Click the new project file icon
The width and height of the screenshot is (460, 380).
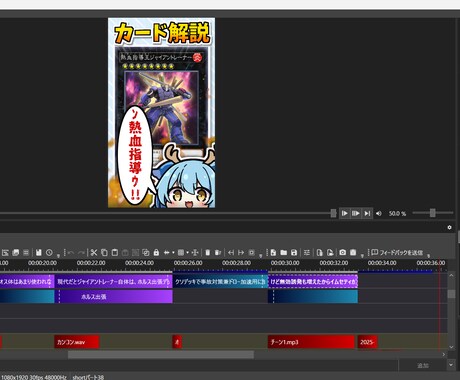pos(273,253)
